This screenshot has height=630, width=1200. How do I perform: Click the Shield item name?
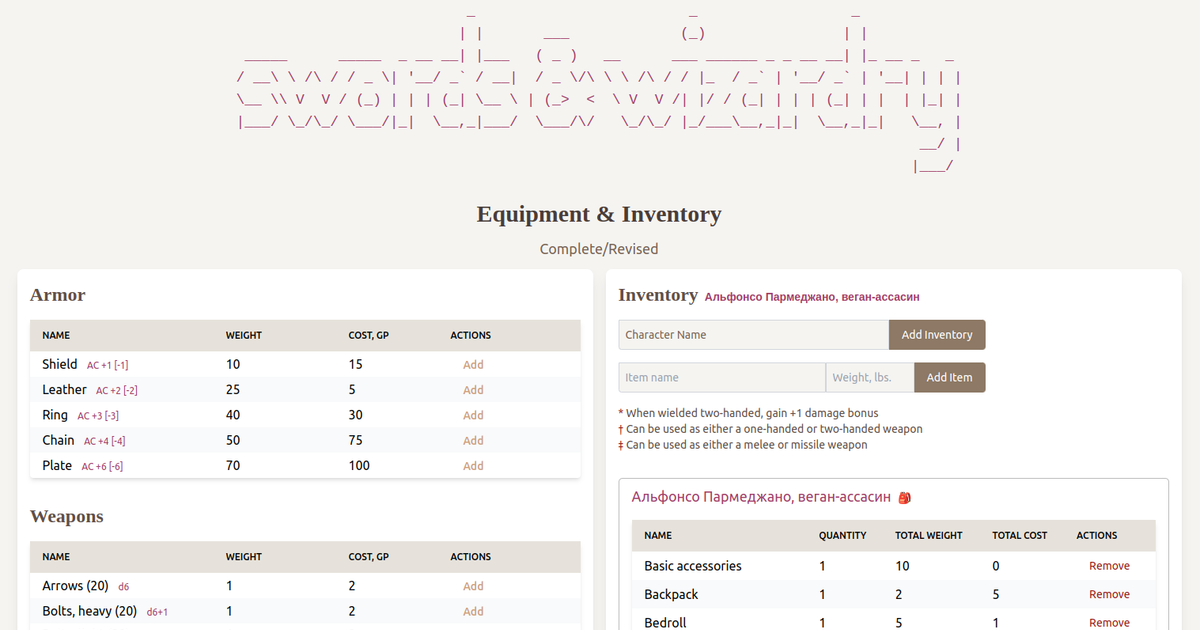[60, 365]
